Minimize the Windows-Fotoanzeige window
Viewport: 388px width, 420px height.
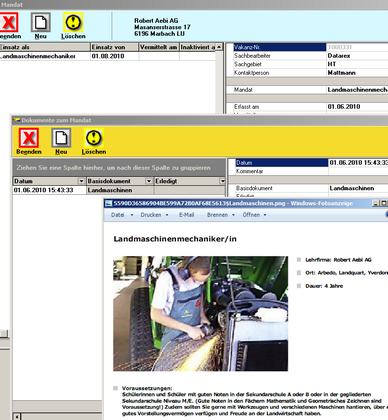[376, 203]
